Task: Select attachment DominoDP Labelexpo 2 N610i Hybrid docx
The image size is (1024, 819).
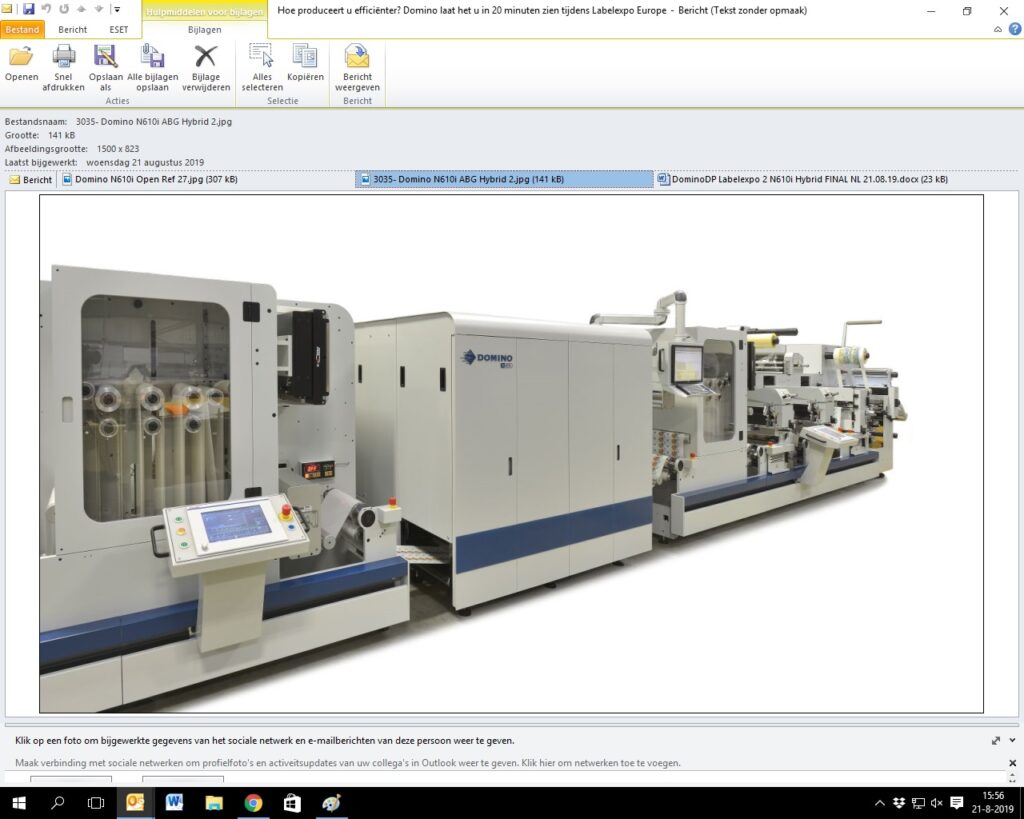Action: tap(803, 179)
